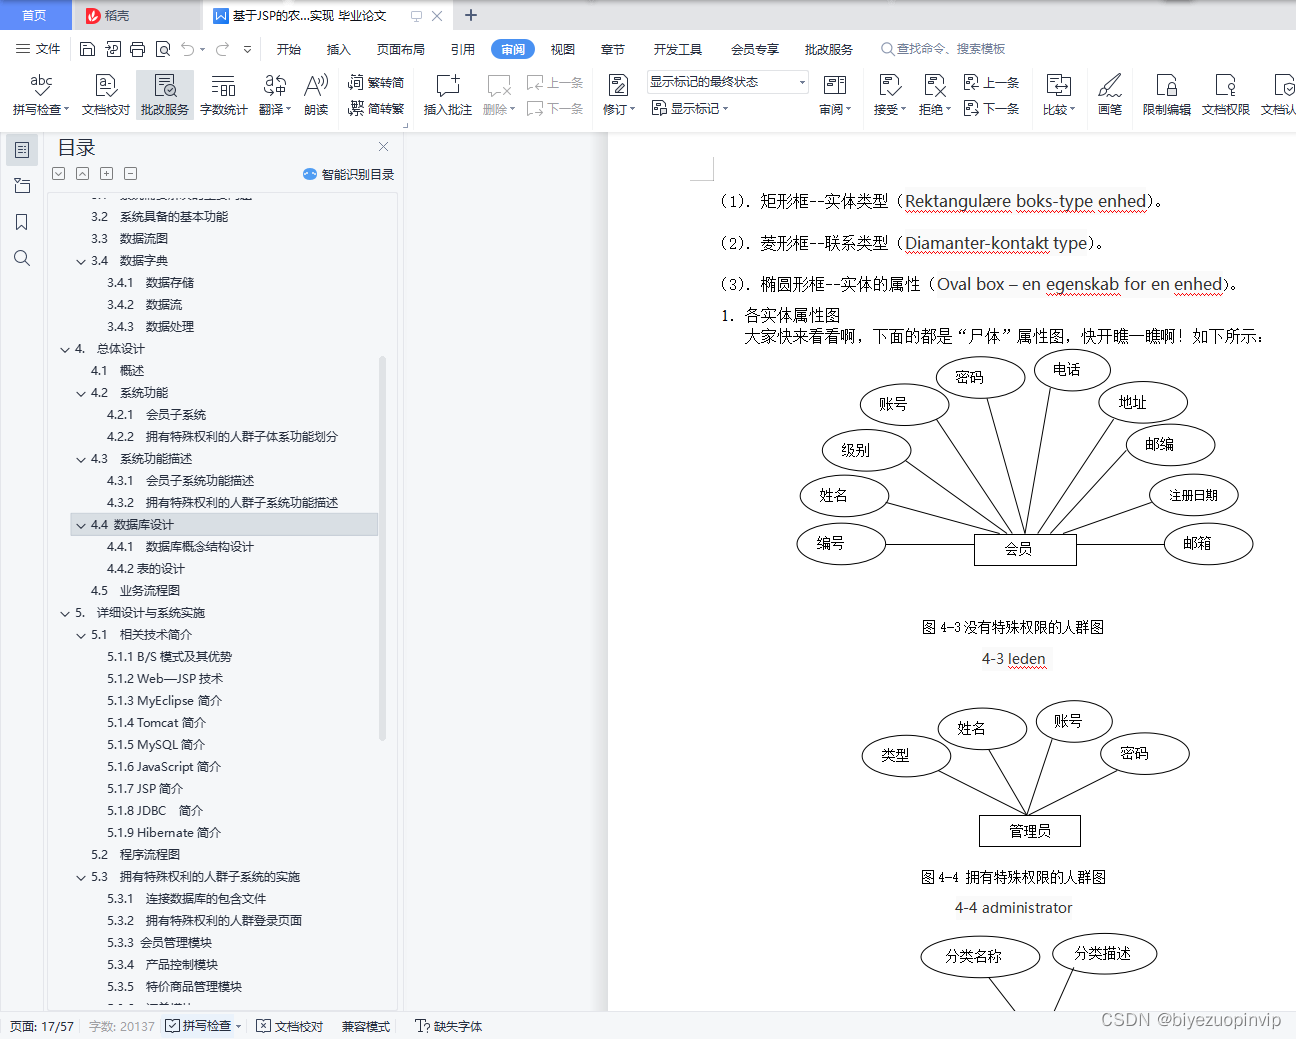1296x1039 pixels.
Task: Open the 开始 ribbon tab
Action: [289, 49]
